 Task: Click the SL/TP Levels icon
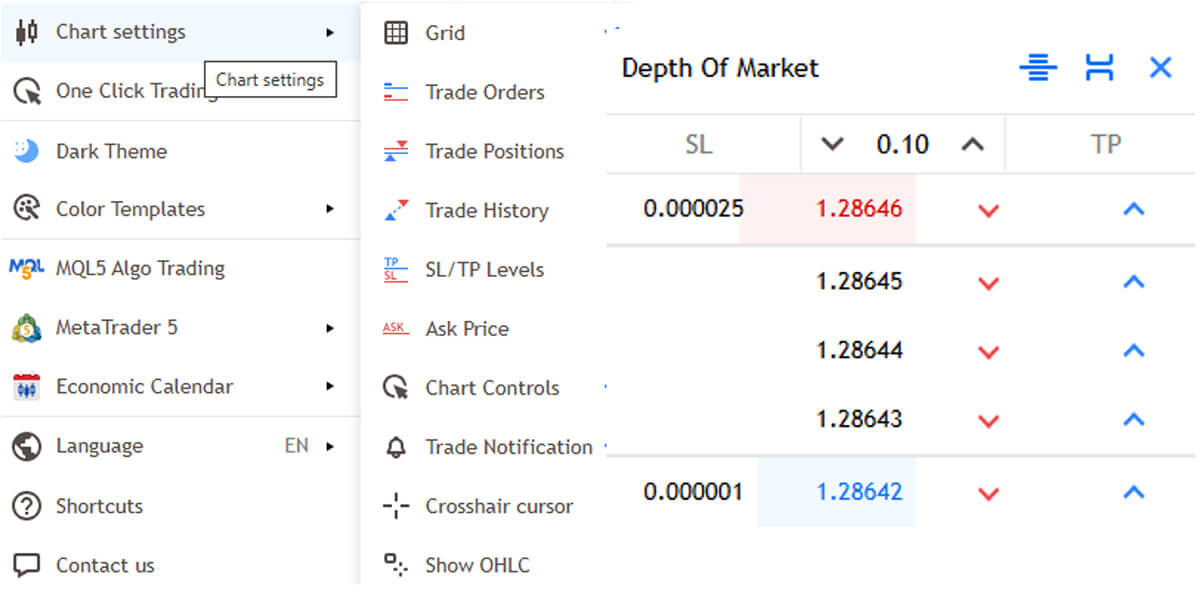click(396, 270)
